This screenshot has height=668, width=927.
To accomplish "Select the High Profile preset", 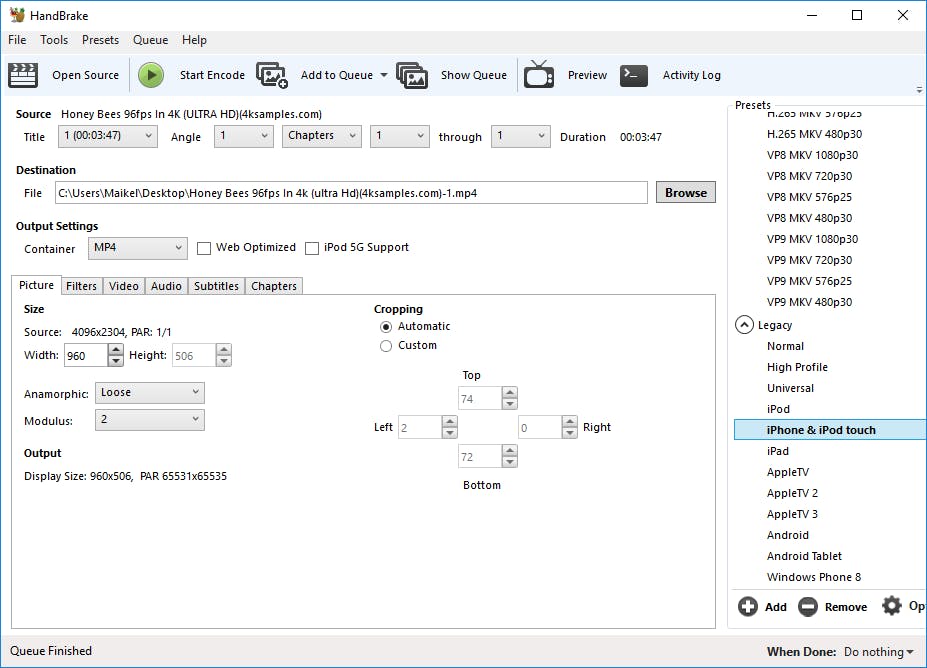I will click(797, 367).
